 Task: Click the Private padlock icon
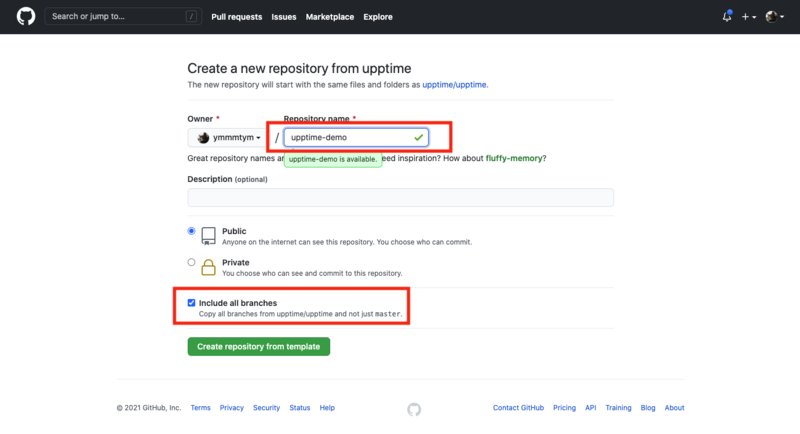point(208,267)
